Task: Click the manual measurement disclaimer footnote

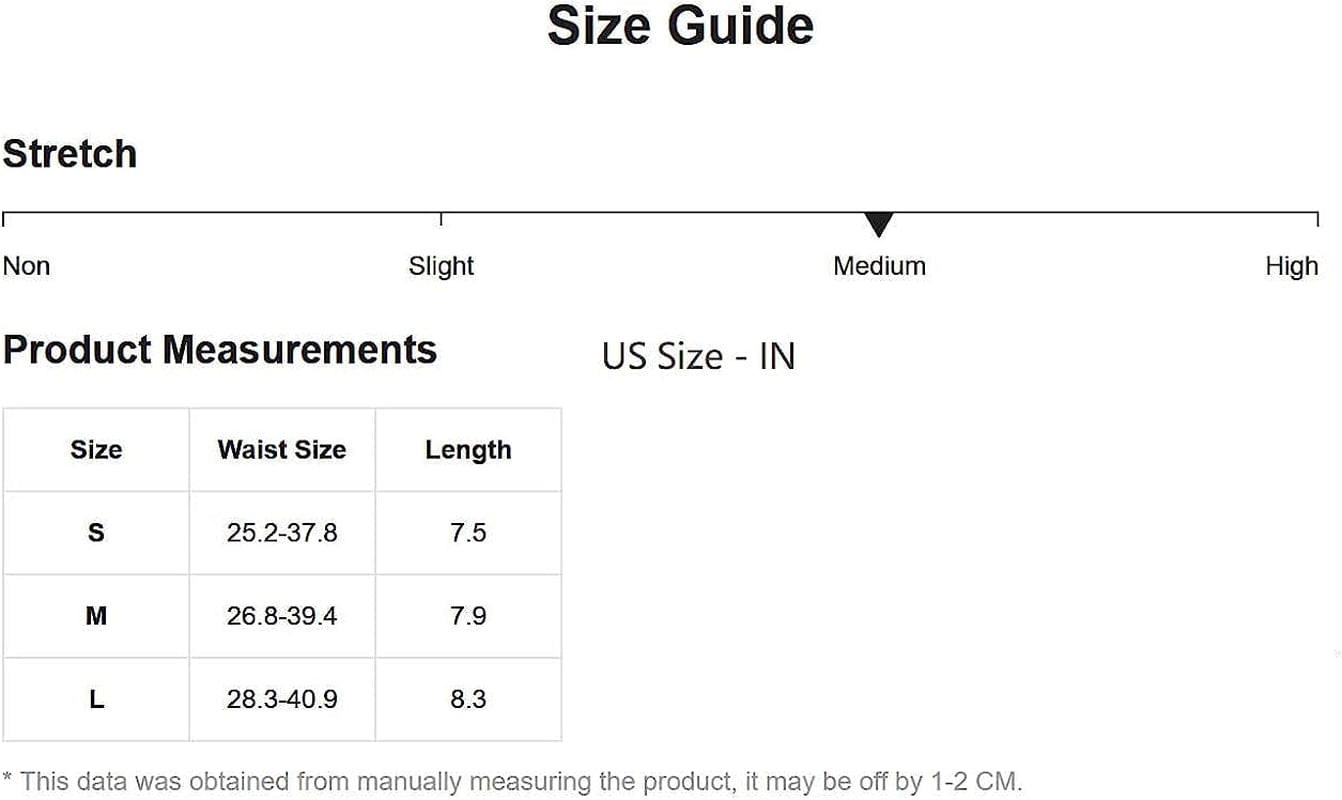Action: point(512,781)
